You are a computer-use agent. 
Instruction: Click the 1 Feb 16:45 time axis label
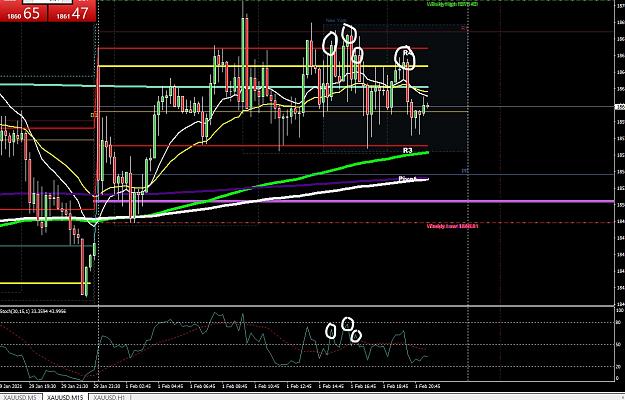tap(364, 386)
